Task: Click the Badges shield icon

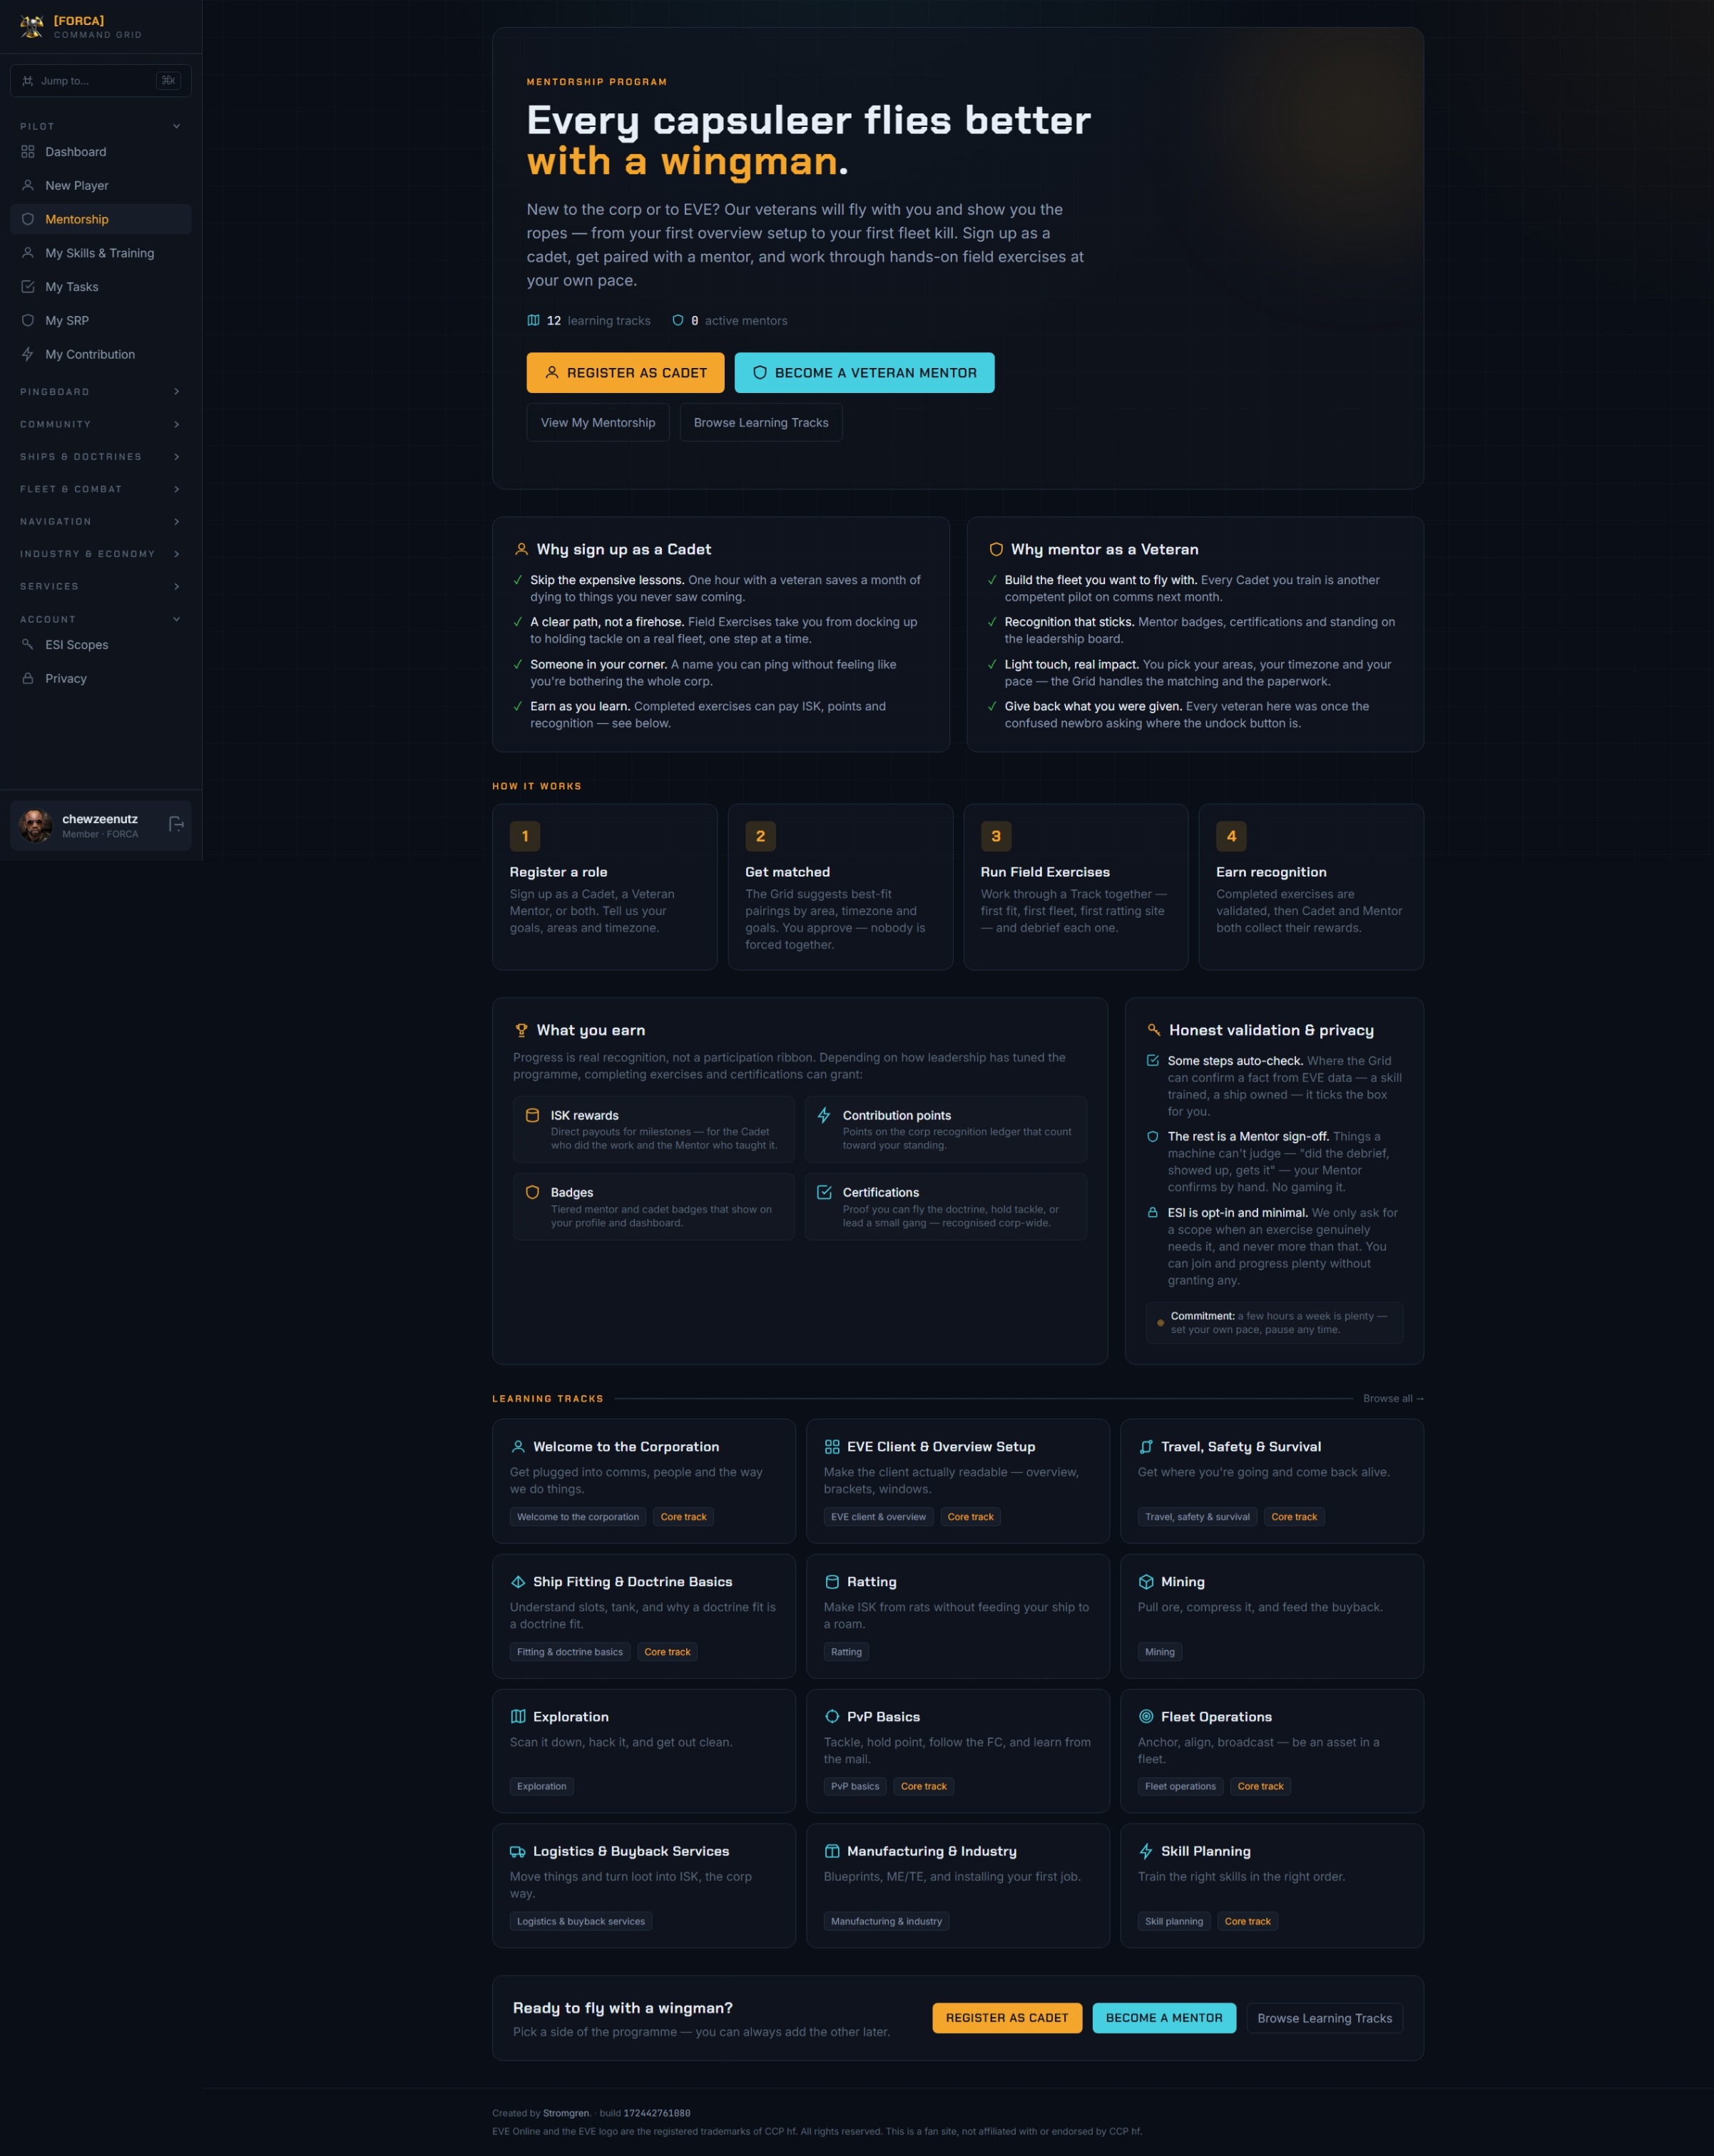Action: (533, 1193)
